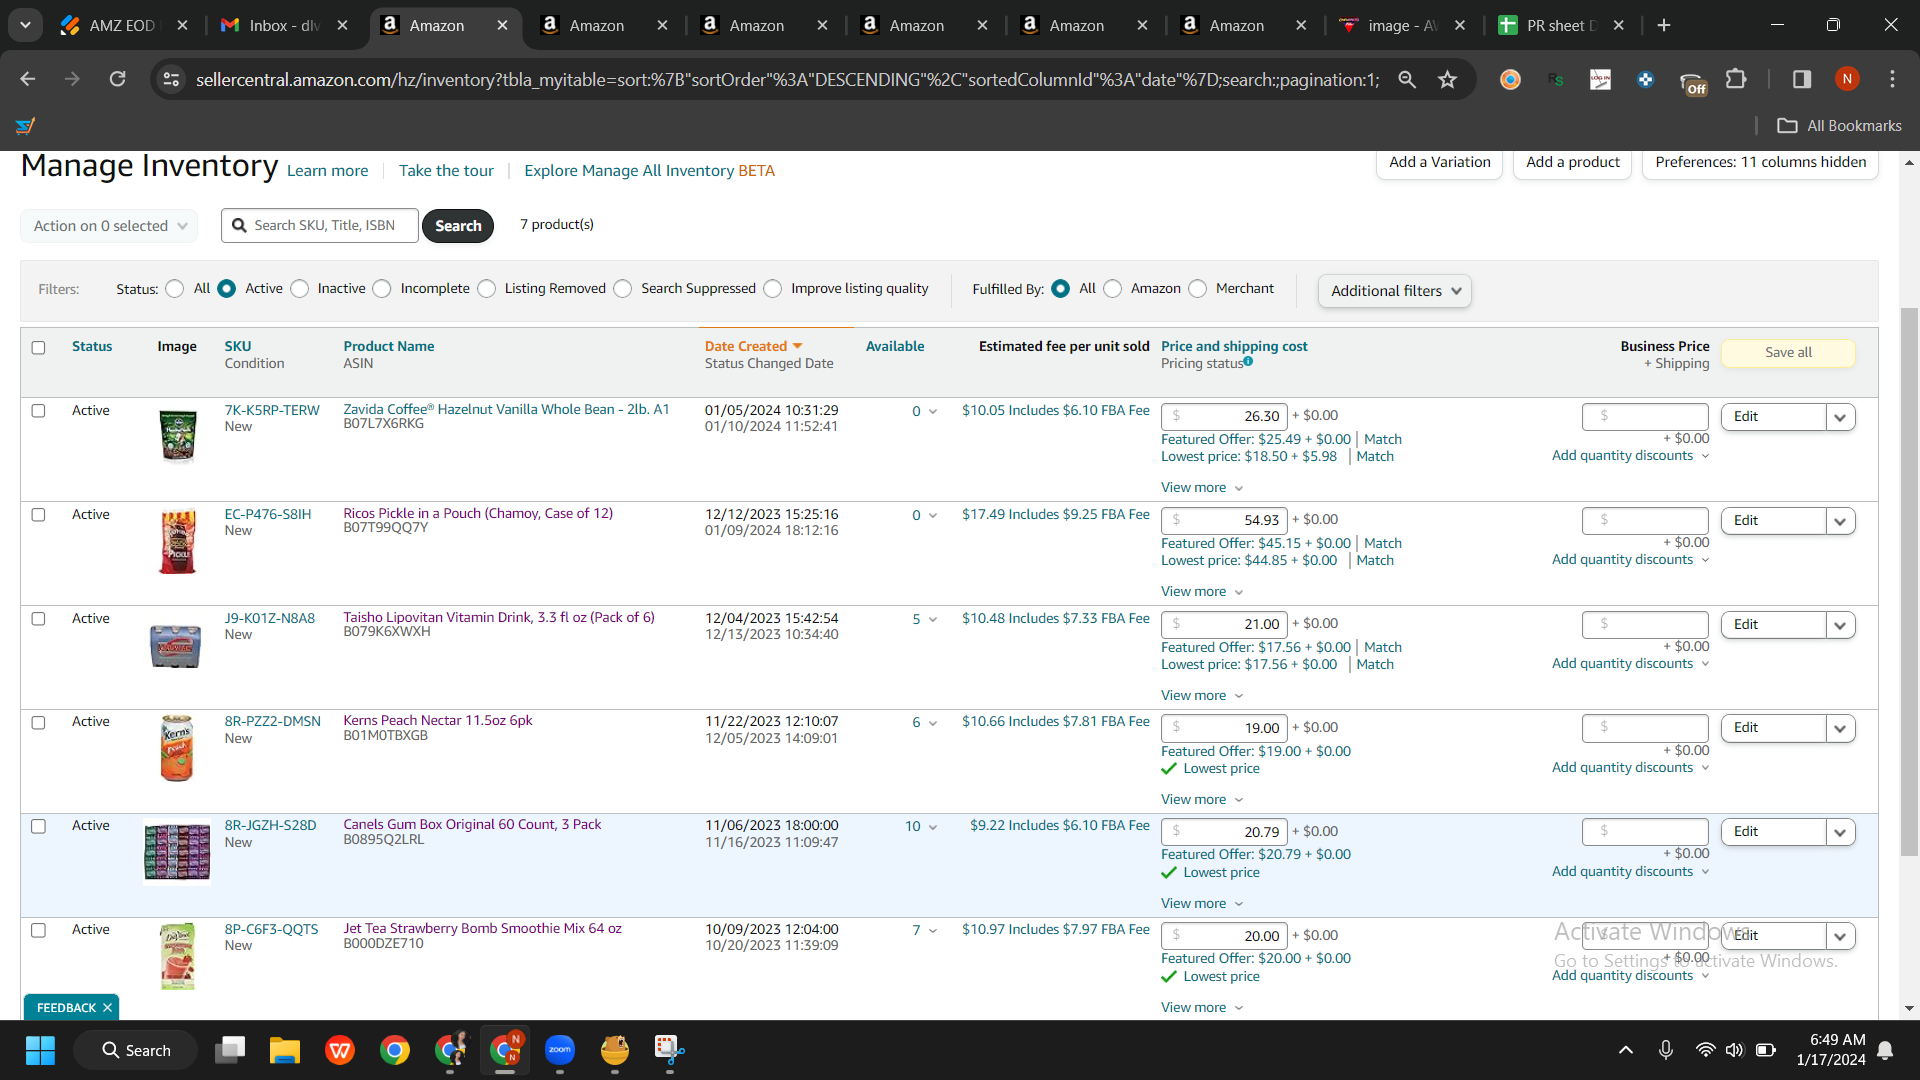Switch to the image browser tab

(1403, 25)
